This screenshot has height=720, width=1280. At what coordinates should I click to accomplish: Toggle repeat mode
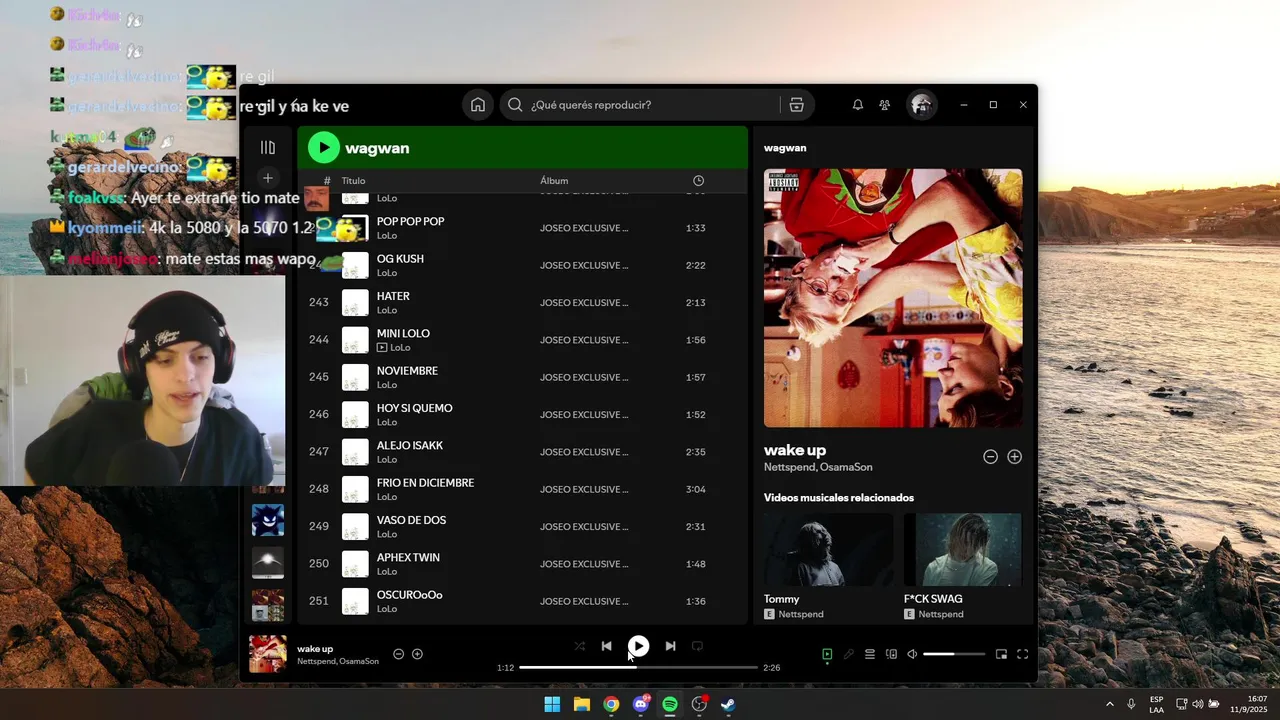(698, 646)
